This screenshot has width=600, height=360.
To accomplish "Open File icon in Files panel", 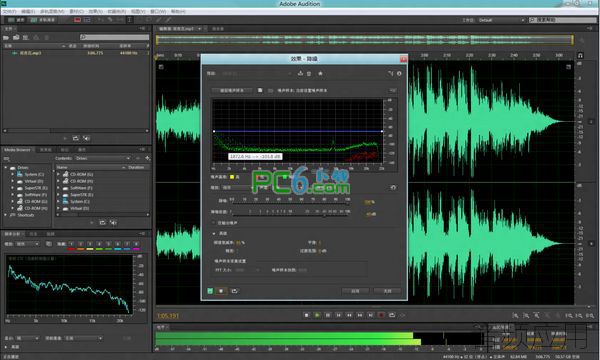I will (6, 37).
